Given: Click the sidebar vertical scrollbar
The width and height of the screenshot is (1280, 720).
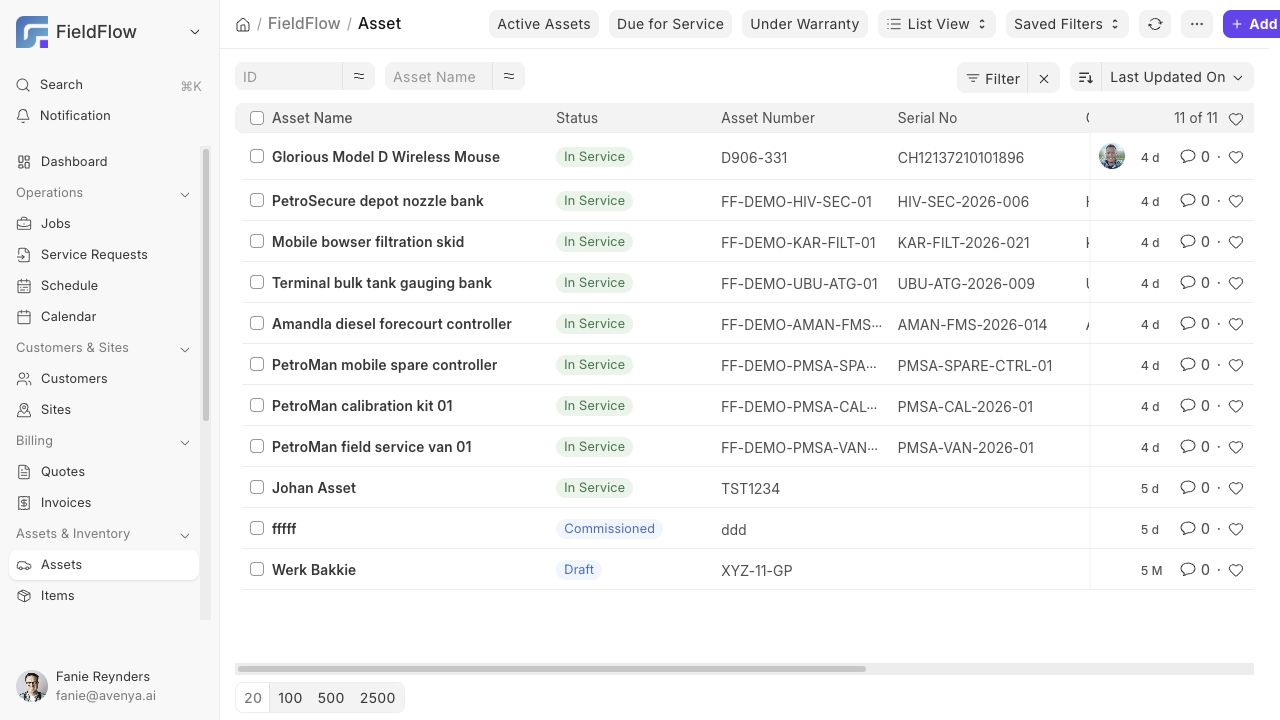Looking at the screenshot, I should click(206, 284).
